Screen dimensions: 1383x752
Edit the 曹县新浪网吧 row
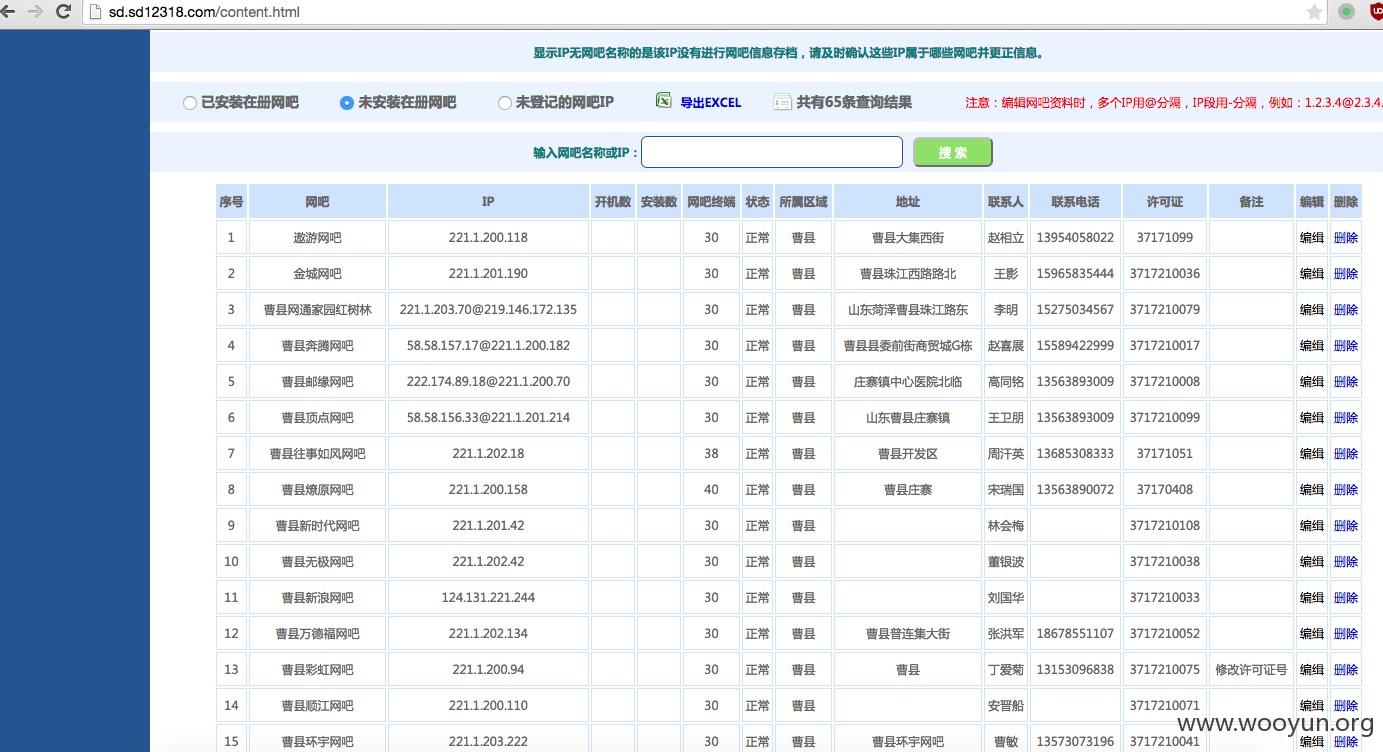1312,598
